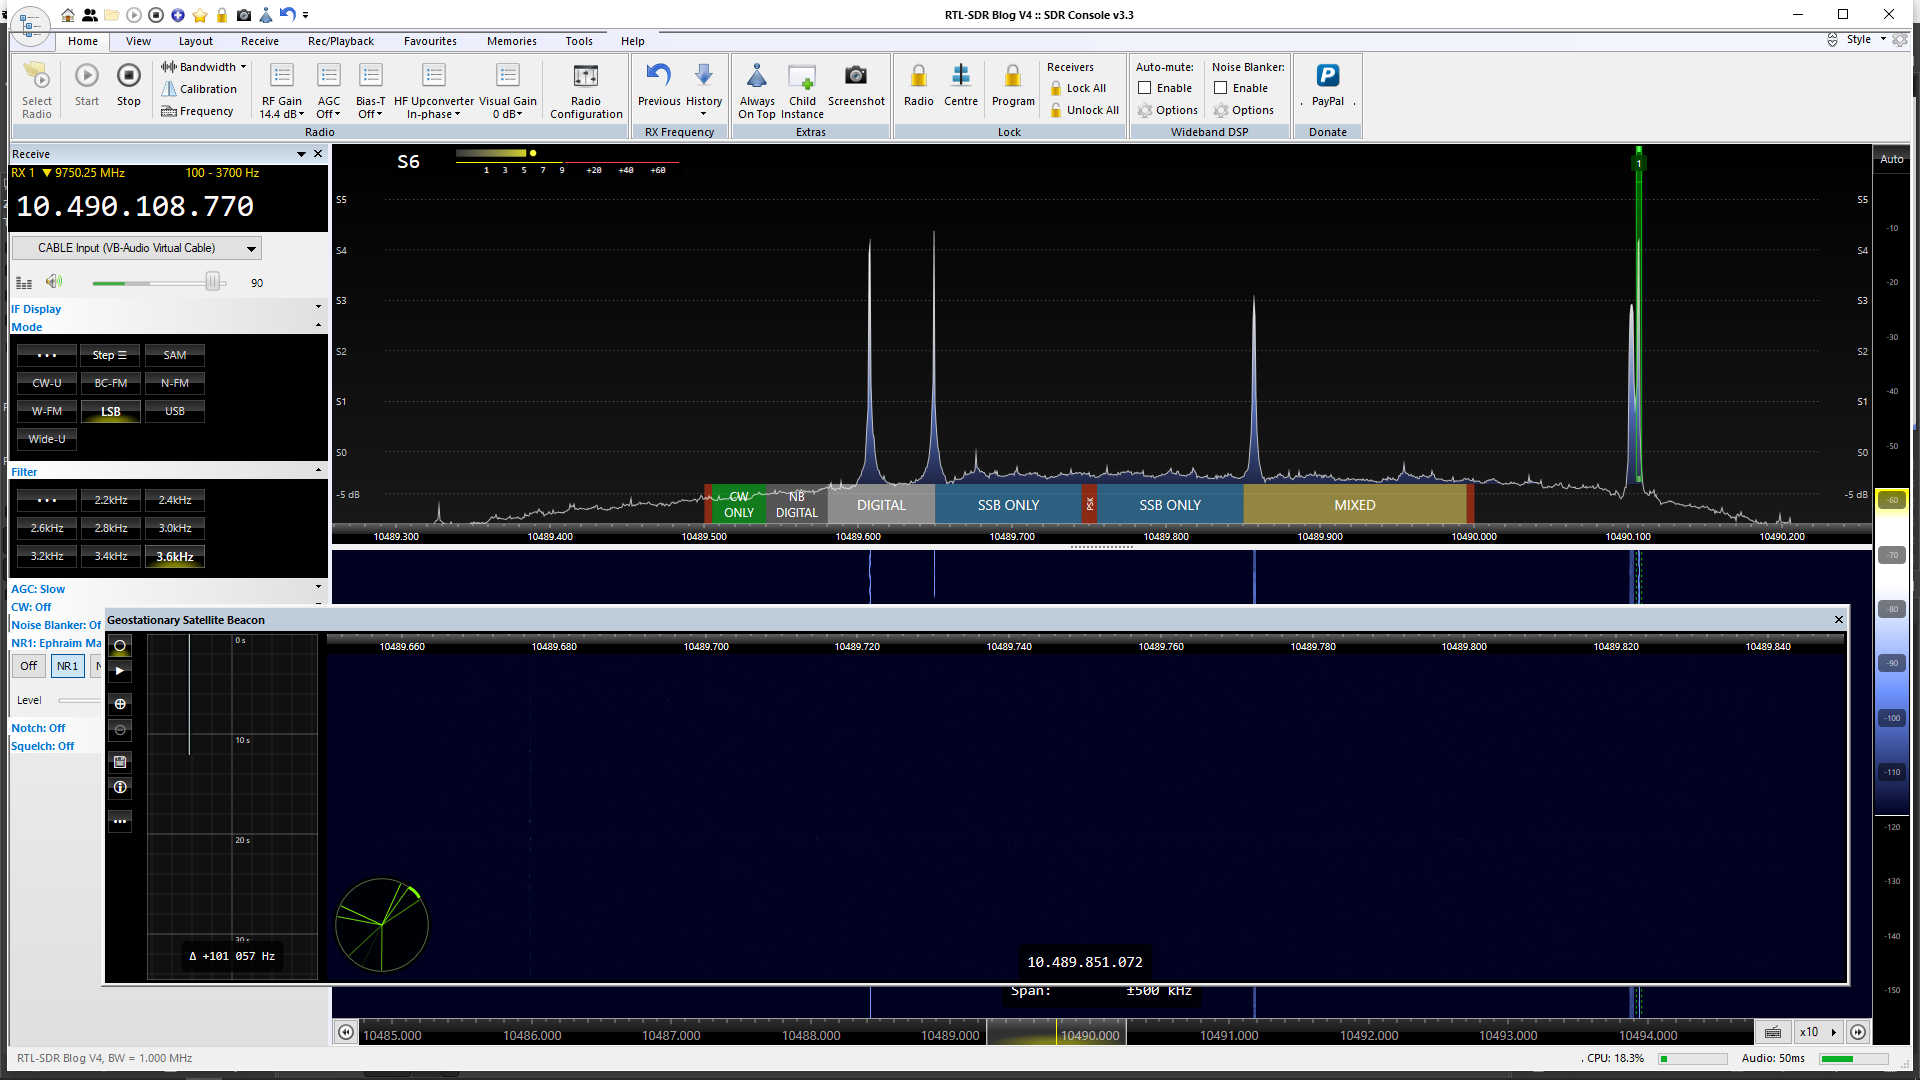Click Previous RX frequency arrow
Image resolution: width=1920 pixels, height=1080 pixels.
(658, 88)
